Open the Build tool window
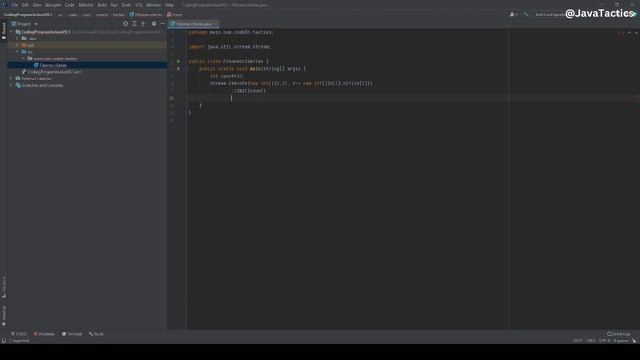 (x=96, y=334)
